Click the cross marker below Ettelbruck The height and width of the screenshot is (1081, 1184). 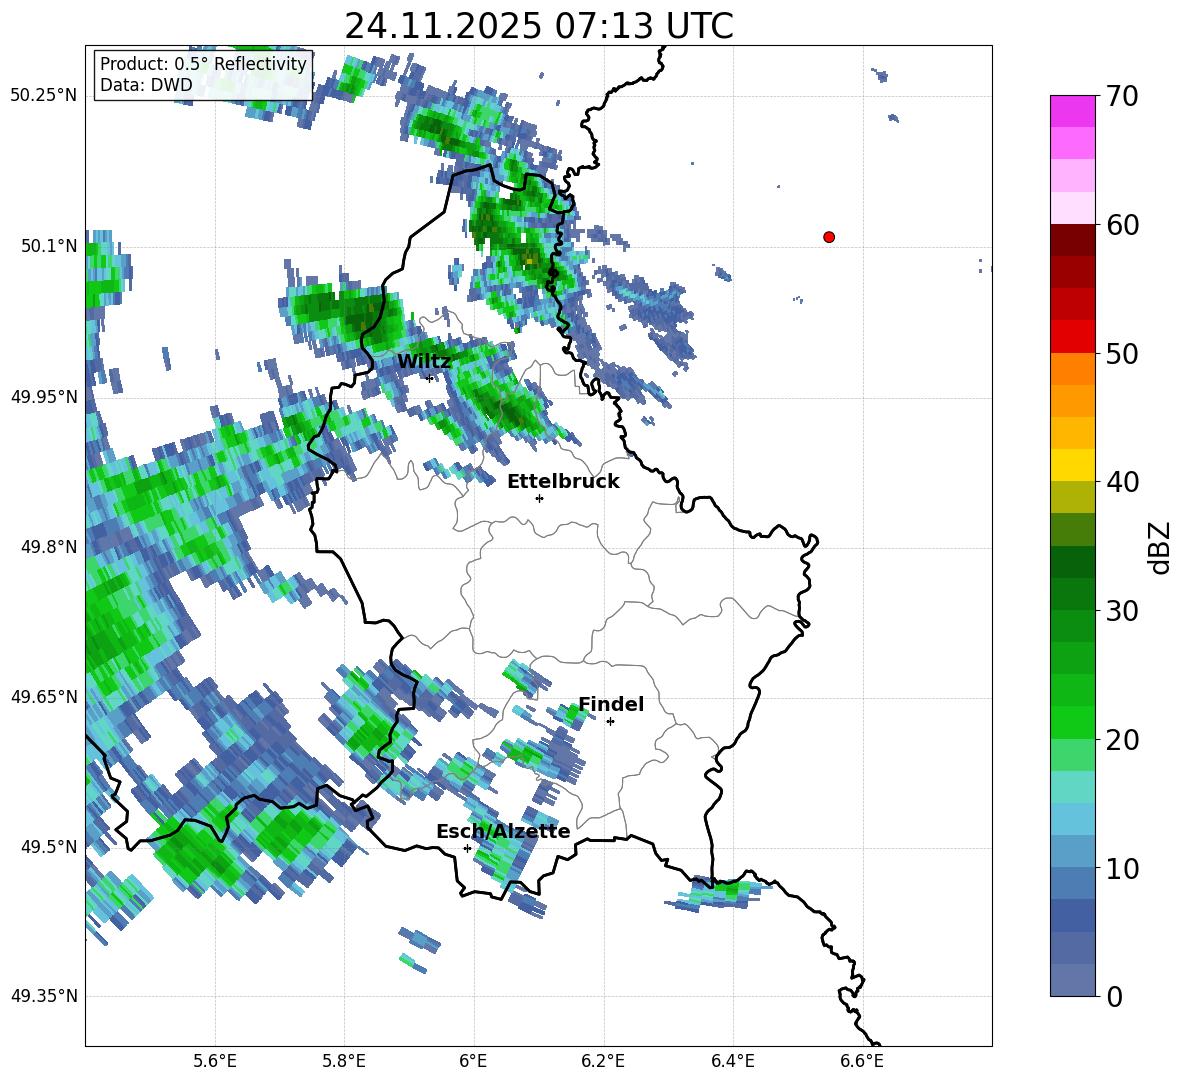click(539, 498)
